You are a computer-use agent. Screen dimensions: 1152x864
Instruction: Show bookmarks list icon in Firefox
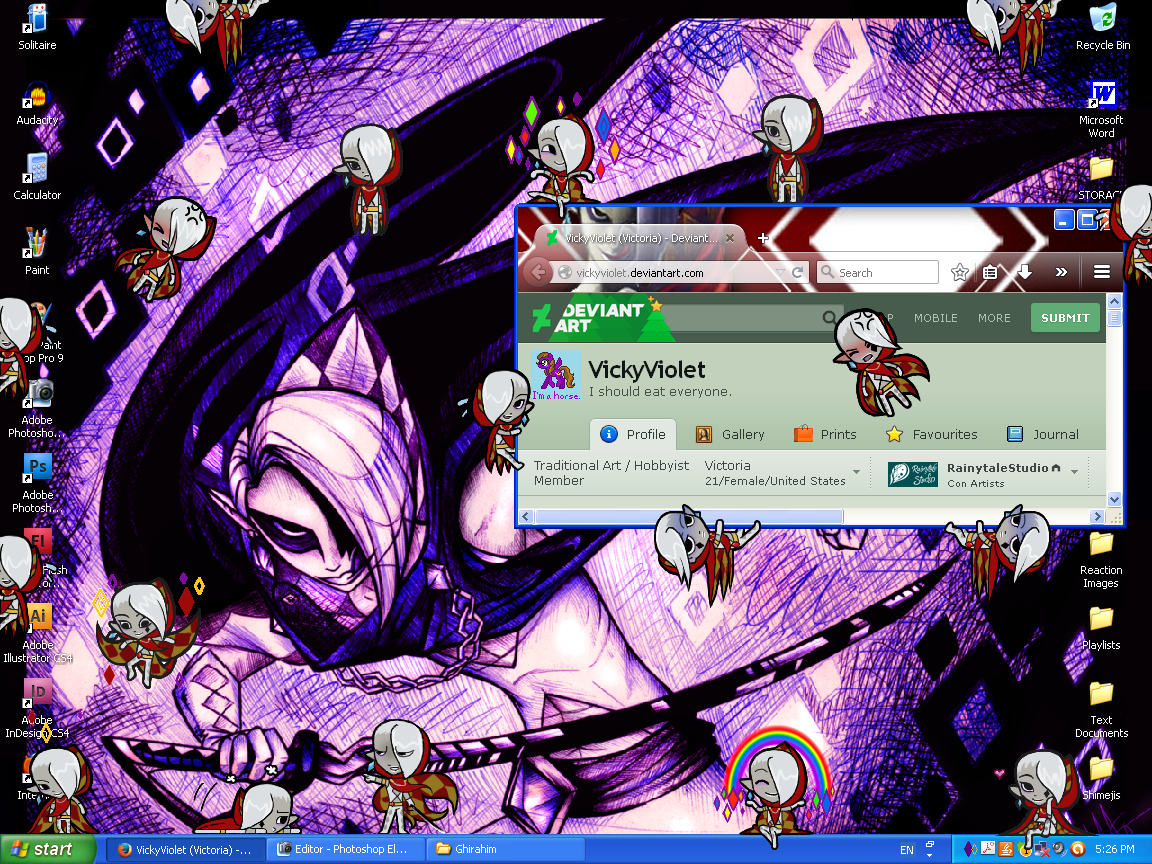990,273
